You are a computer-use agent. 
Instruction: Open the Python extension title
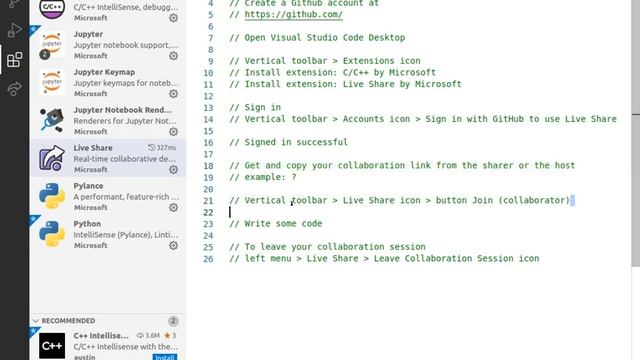tap(87, 224)
